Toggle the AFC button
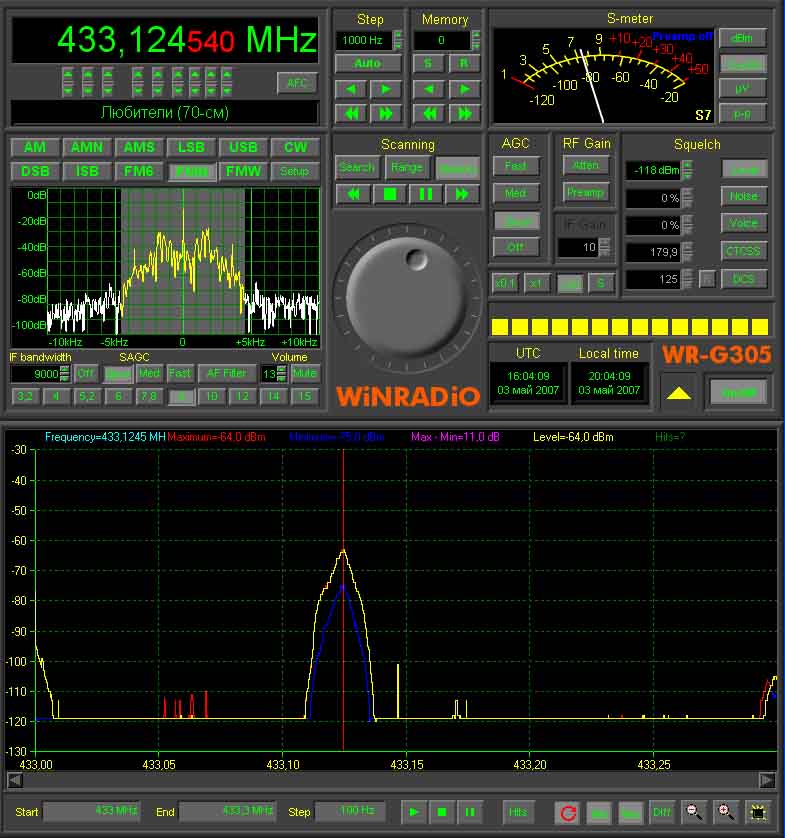 [297, 83]
